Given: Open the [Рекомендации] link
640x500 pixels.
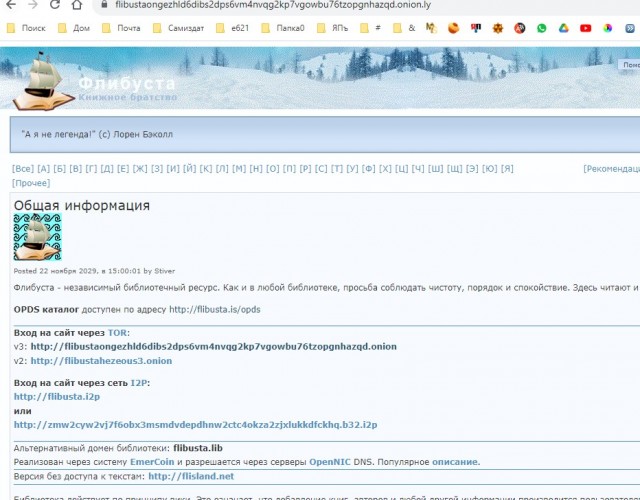Looking at the screenshot, I should pos(611,169).
